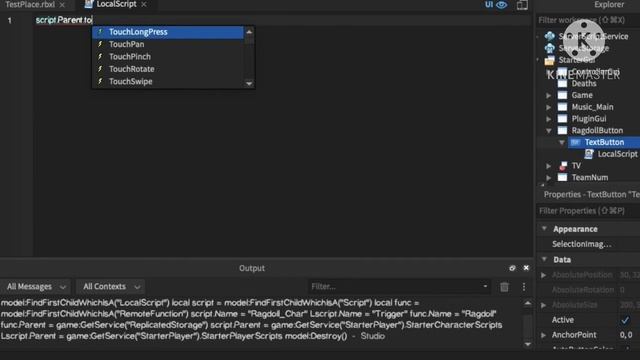Image resolution: width=640 pixels, height=360 pixels.
Task: Expand the Game folder in Explorer
Action: [549, 95]
